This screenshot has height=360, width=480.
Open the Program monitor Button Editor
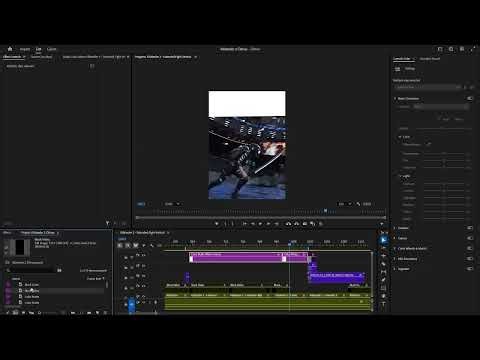tap(382, 224)
